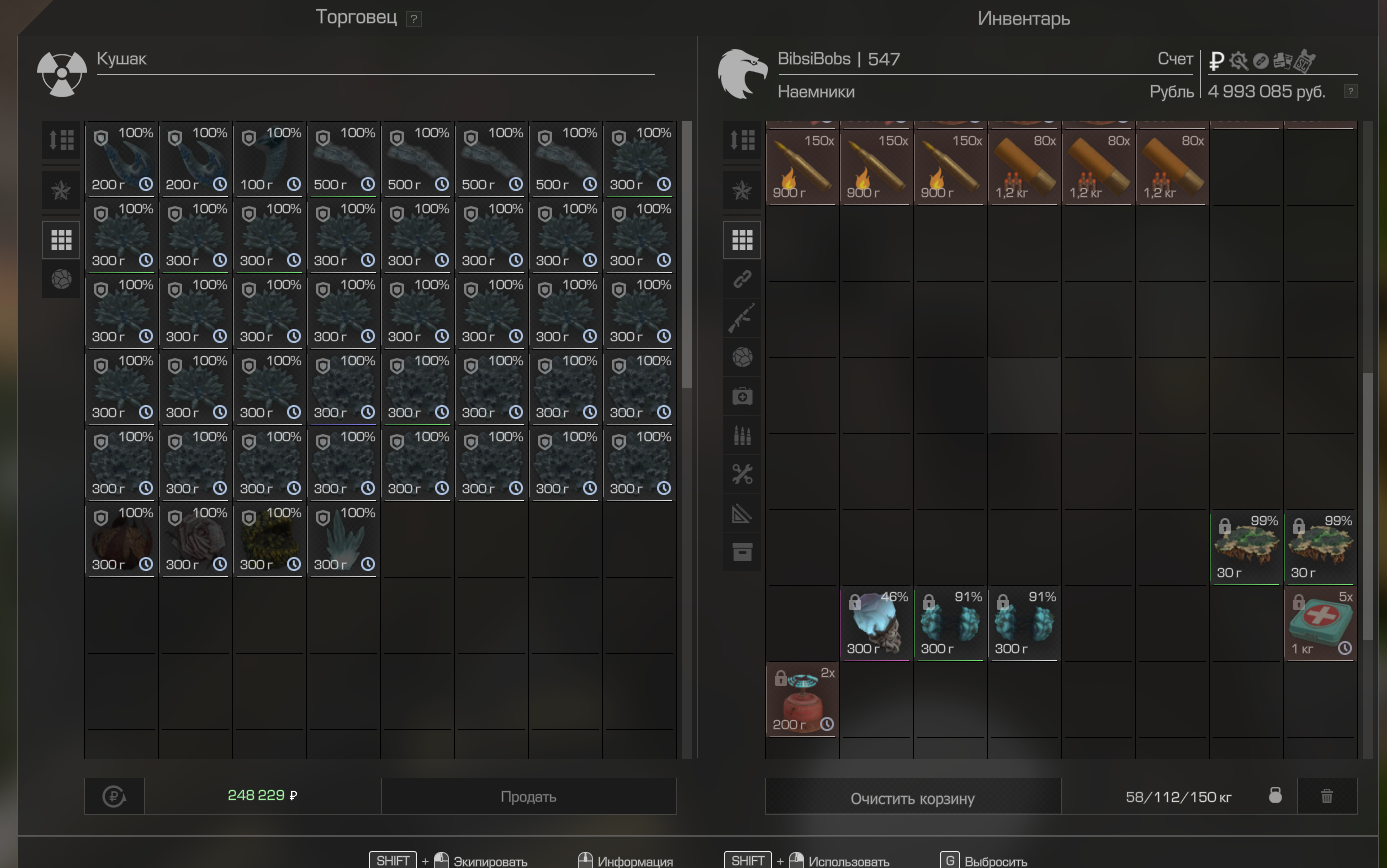Screen dimensions: 1387x868
Task: Select the pale rose artifact in trader grid
Action: tap(195, 539)
